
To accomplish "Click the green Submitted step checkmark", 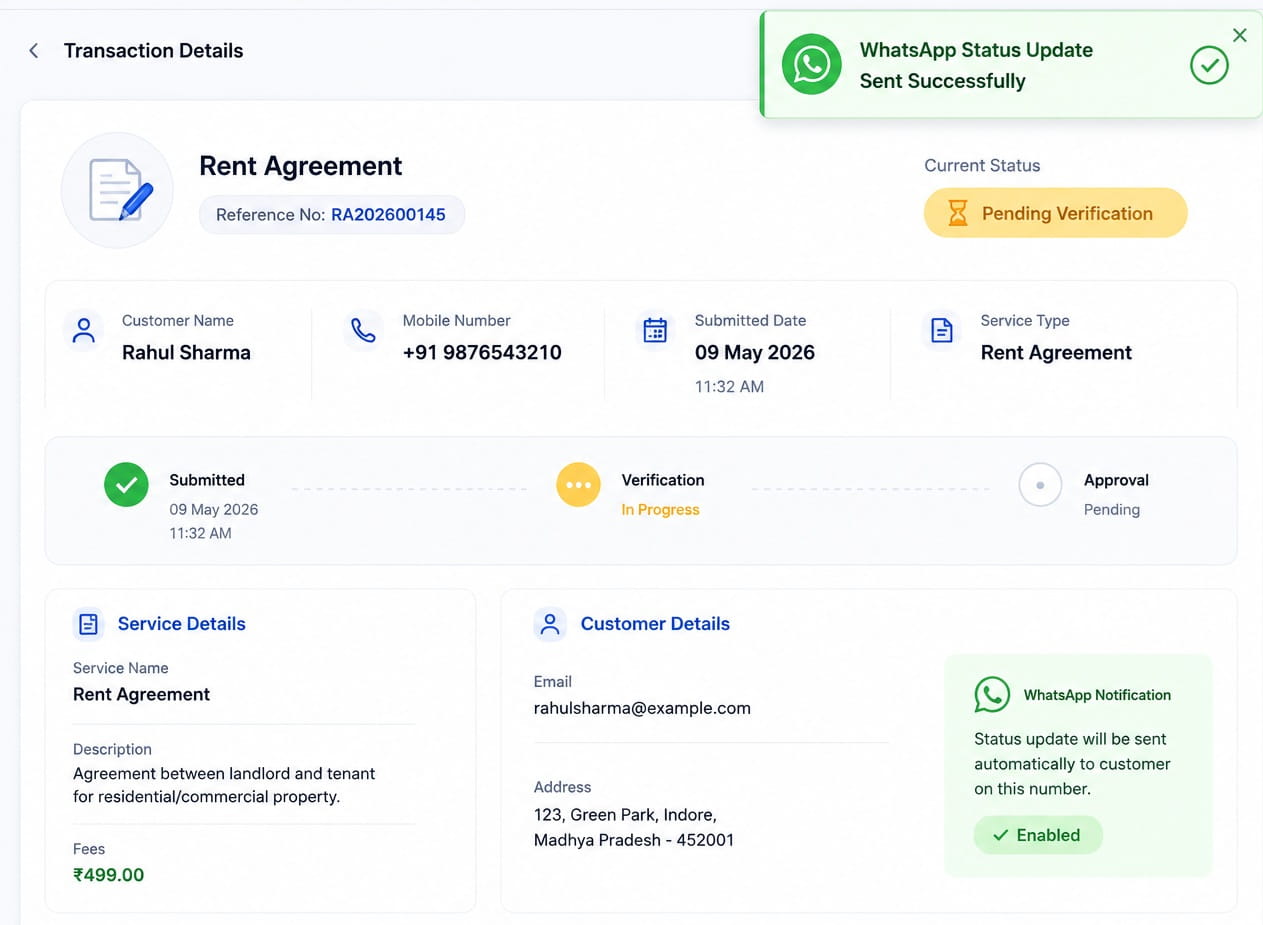I will [126, 485].
